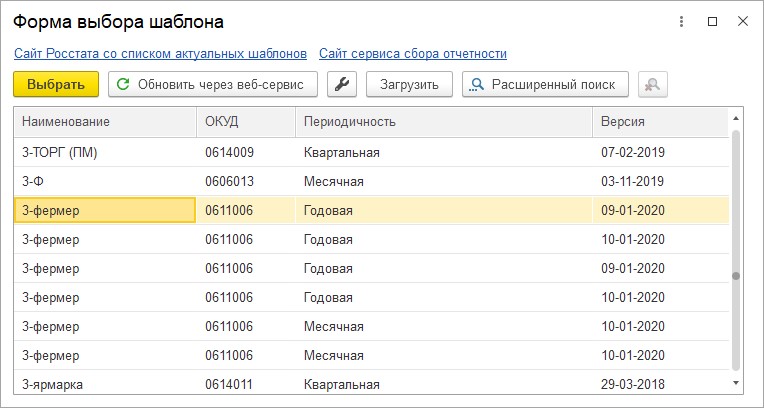
Task: Click the scrollbar up arrow
Action: [736, 118]
